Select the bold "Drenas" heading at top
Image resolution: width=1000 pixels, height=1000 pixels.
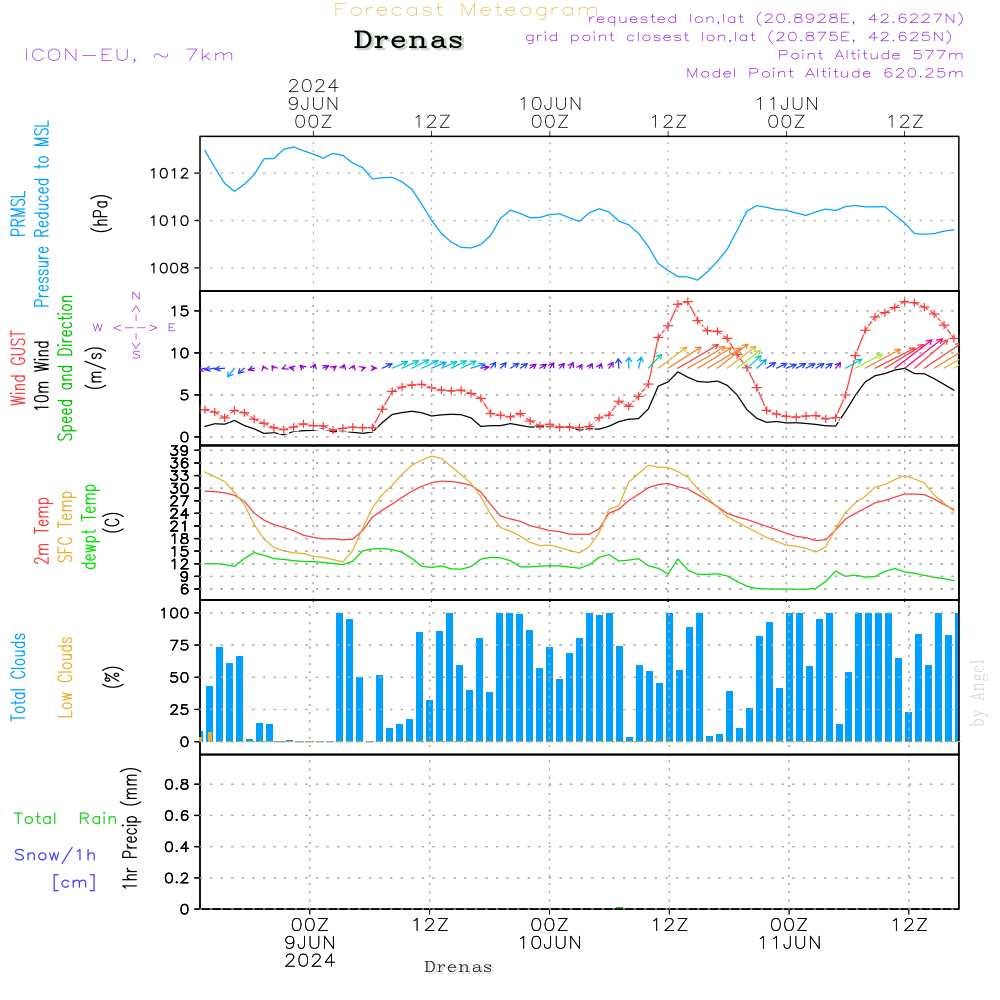409,40
